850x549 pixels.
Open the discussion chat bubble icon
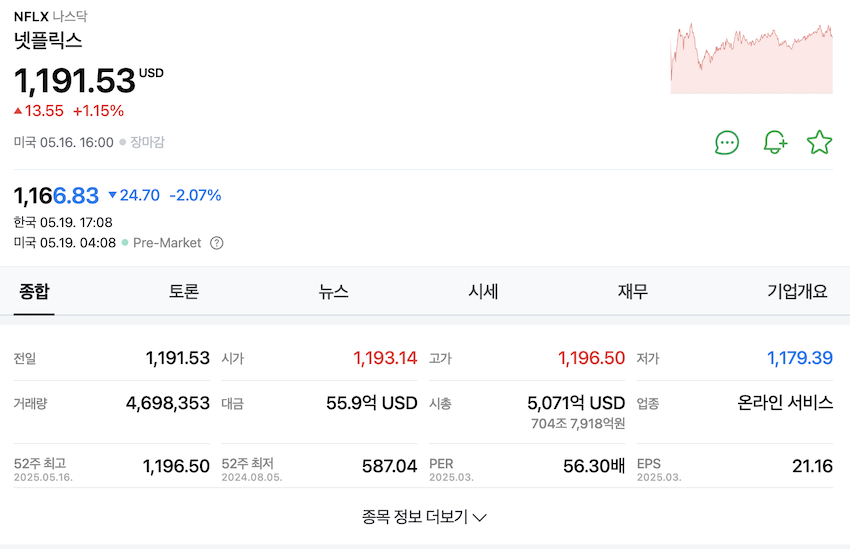[727, 143]
